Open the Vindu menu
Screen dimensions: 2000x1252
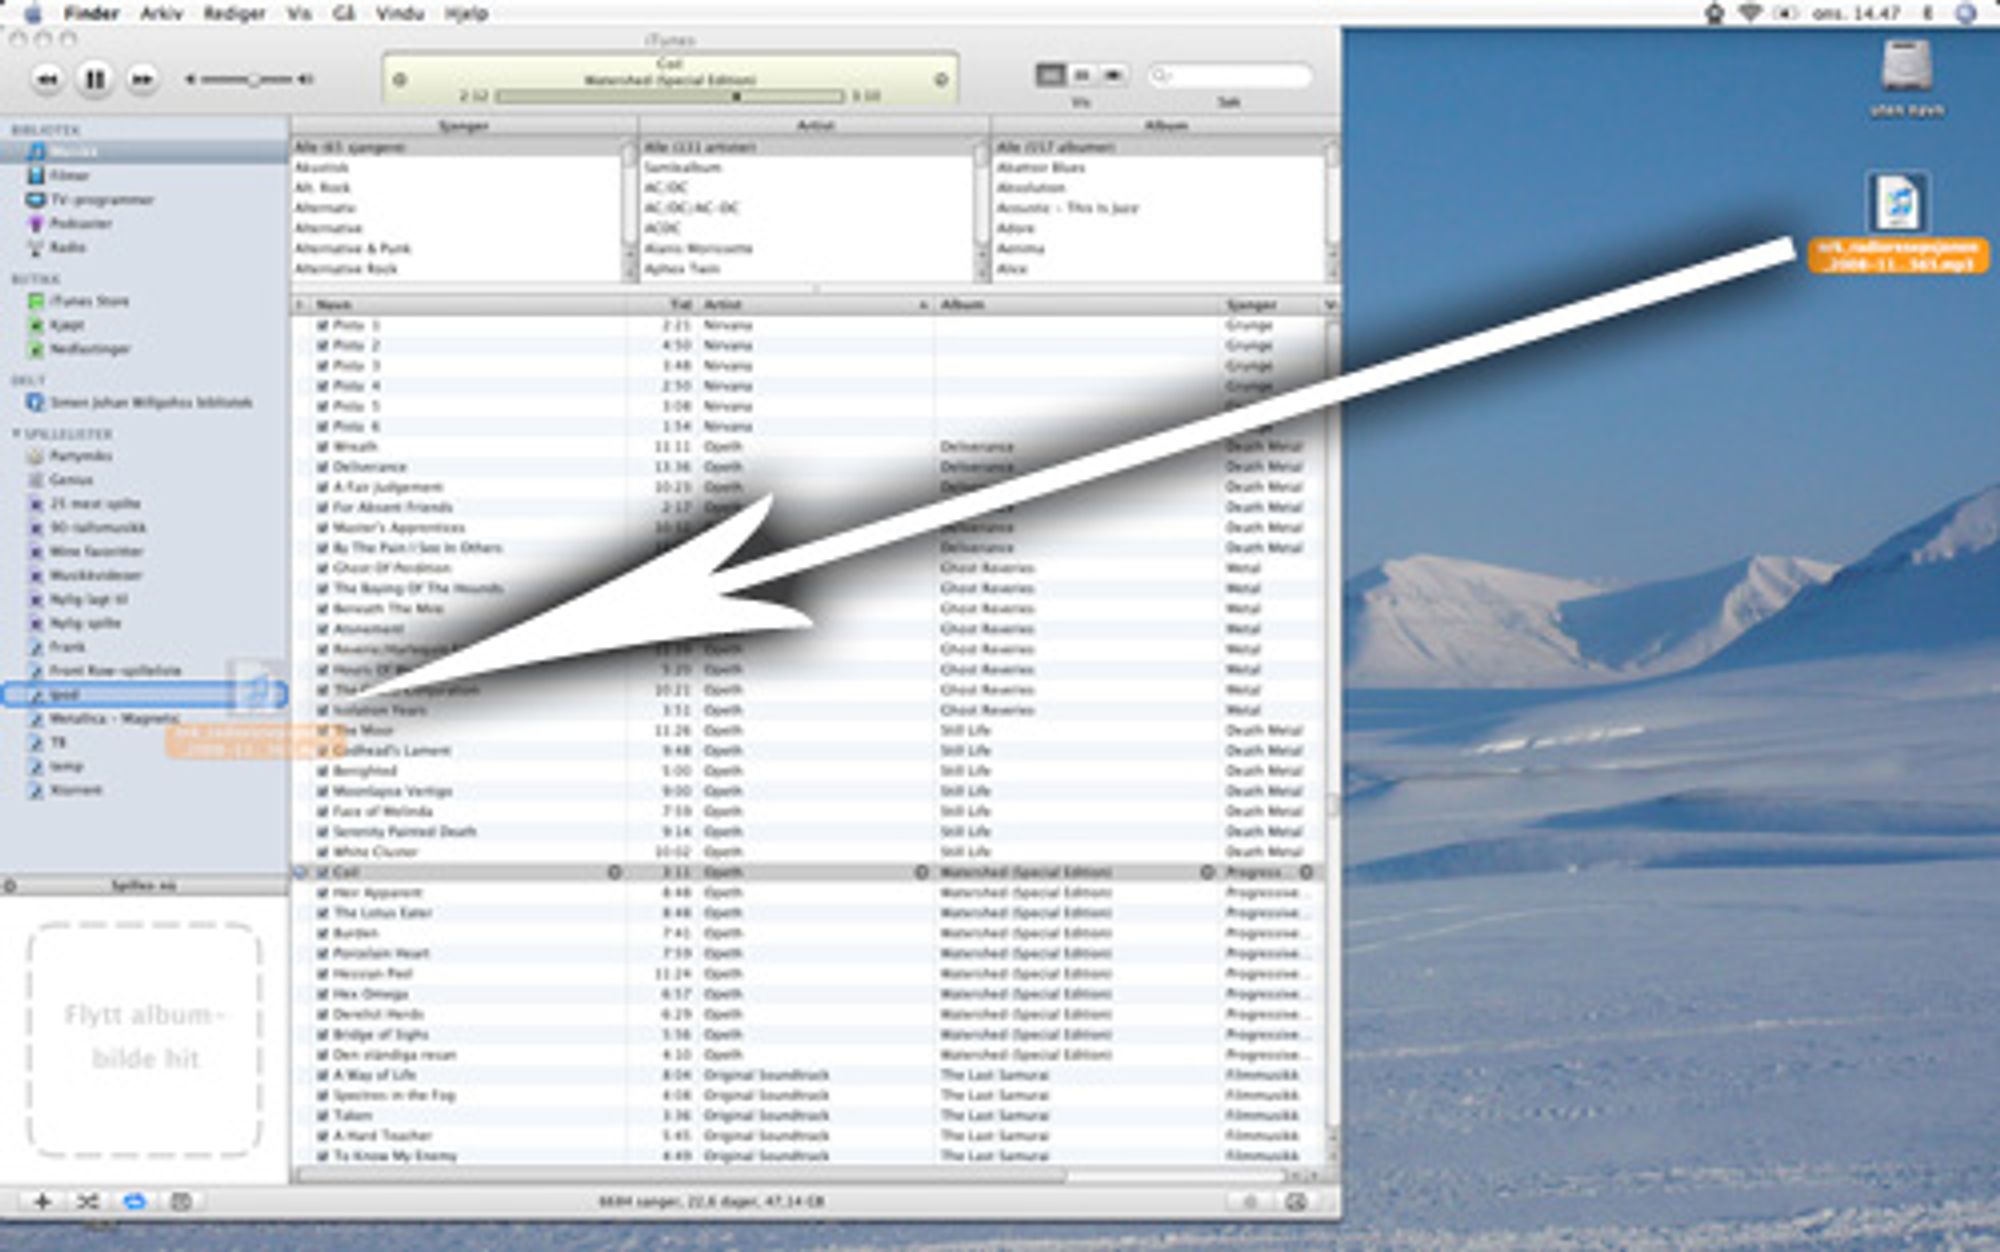click(400, 13)
